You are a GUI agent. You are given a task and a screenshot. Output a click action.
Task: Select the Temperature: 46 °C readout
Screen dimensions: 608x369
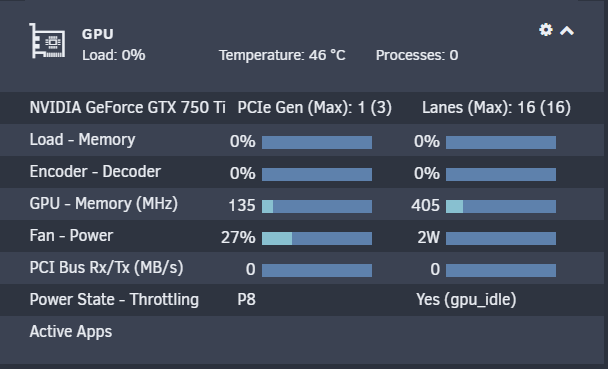[x=282, y=55]
